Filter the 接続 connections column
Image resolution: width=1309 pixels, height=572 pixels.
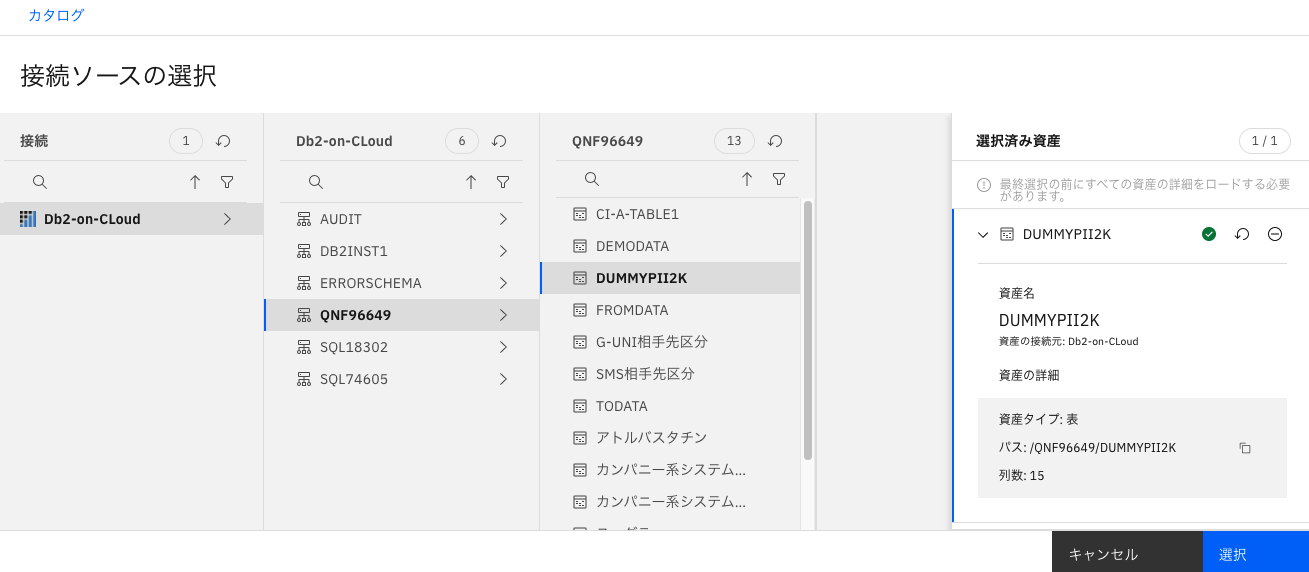[x=227, y=182]
